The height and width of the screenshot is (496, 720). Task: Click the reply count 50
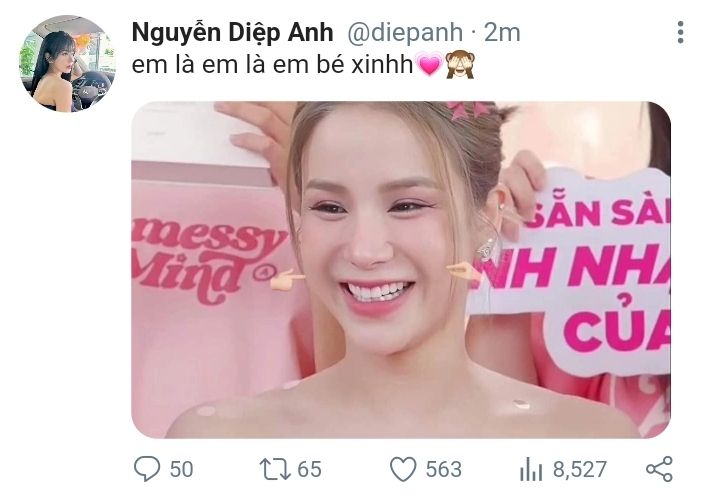181,469
